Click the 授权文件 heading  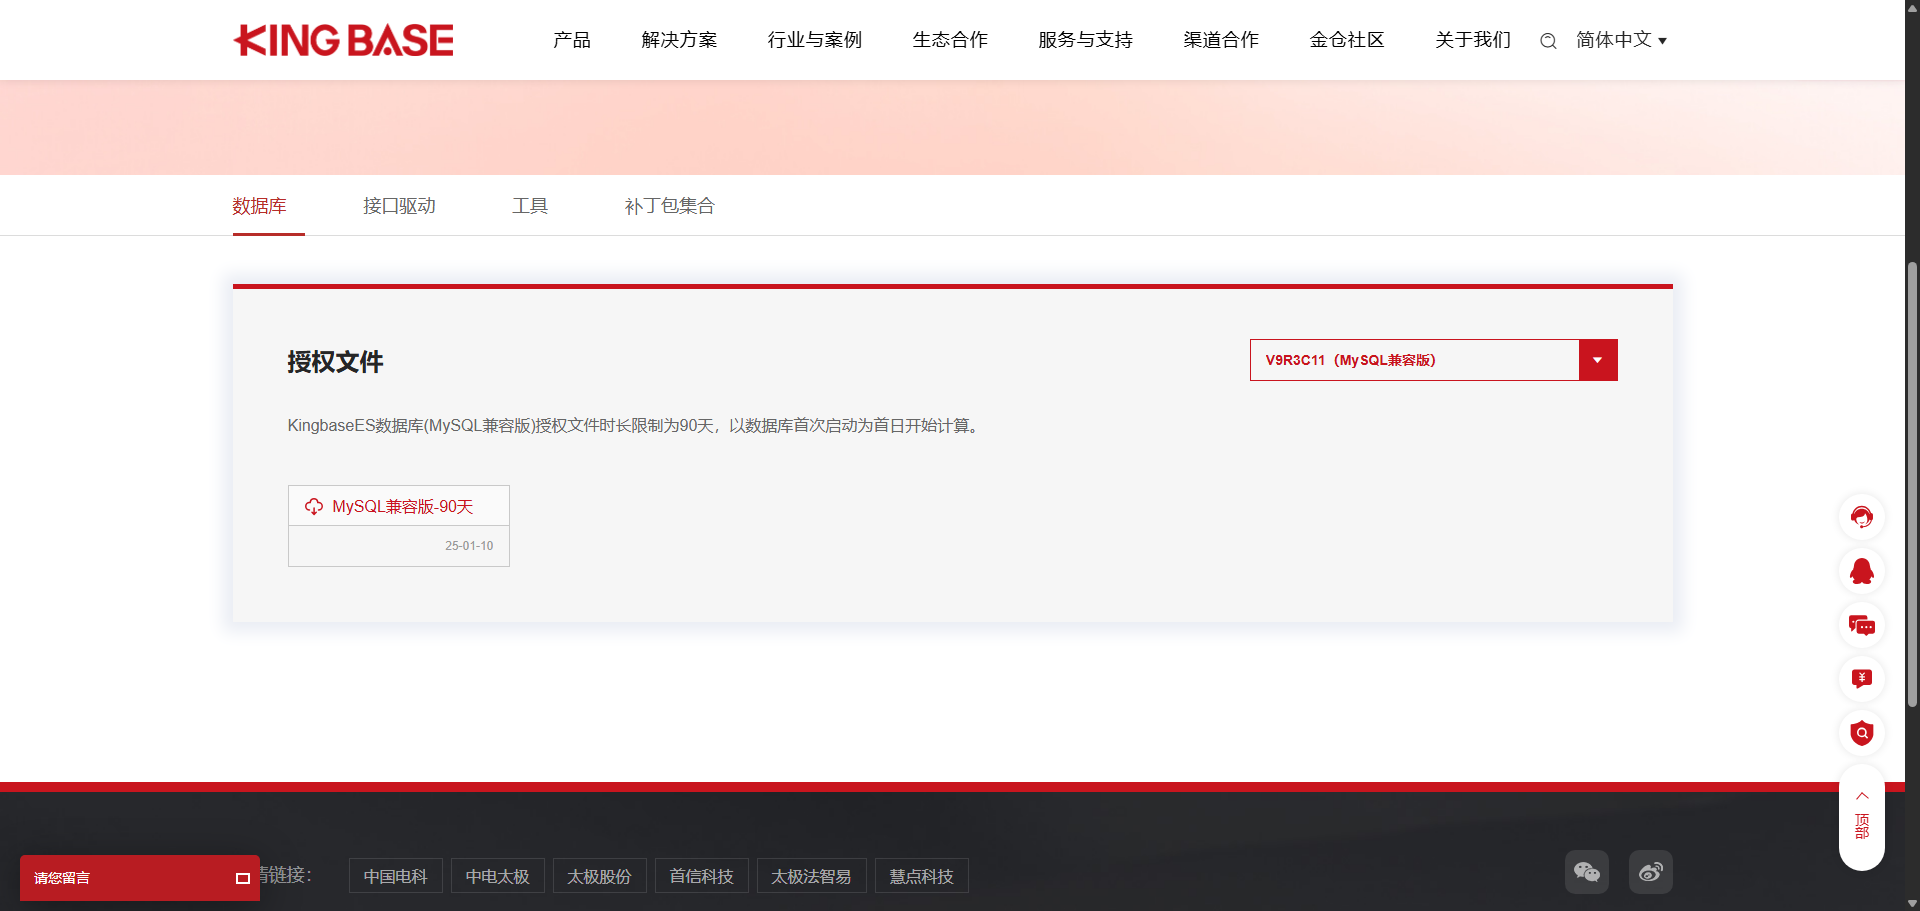tap(335, 362)
